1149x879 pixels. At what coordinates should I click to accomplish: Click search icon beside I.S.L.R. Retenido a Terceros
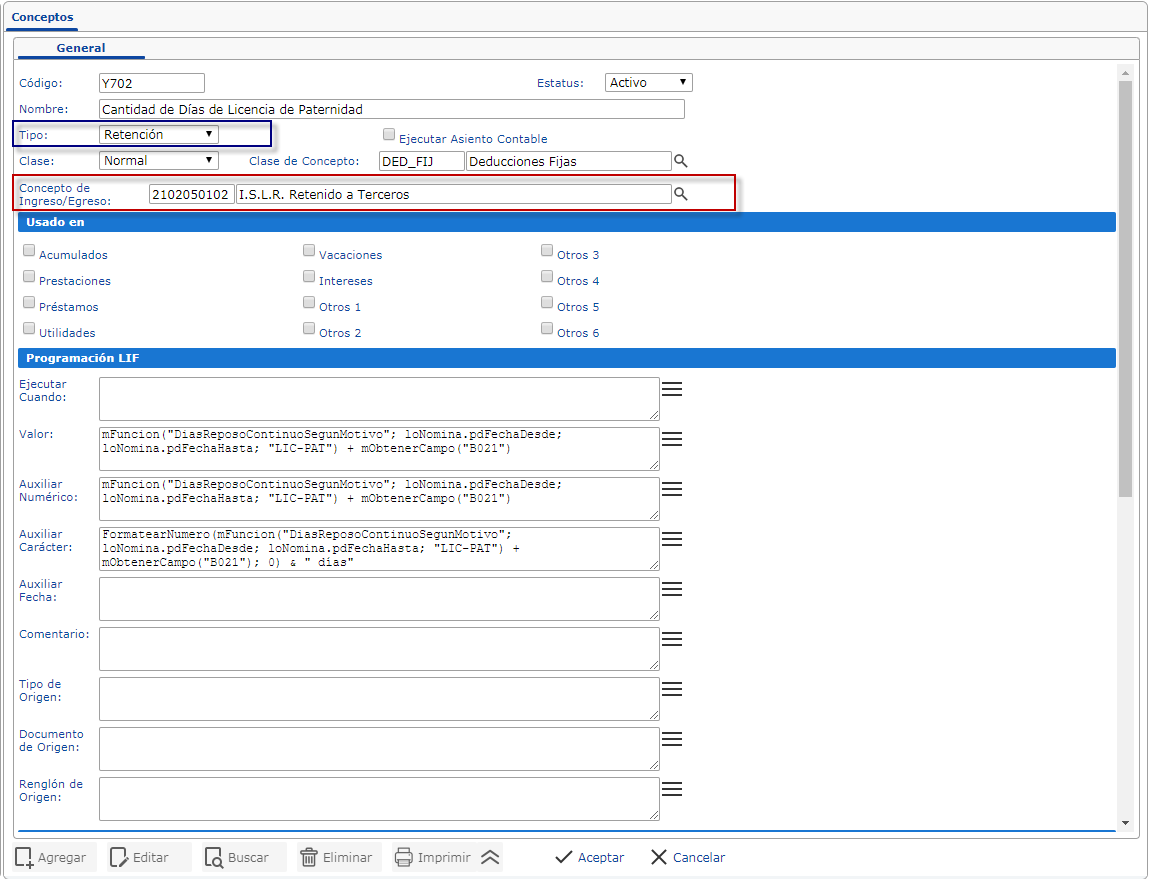pyautogui.click(x=680, y=195)
